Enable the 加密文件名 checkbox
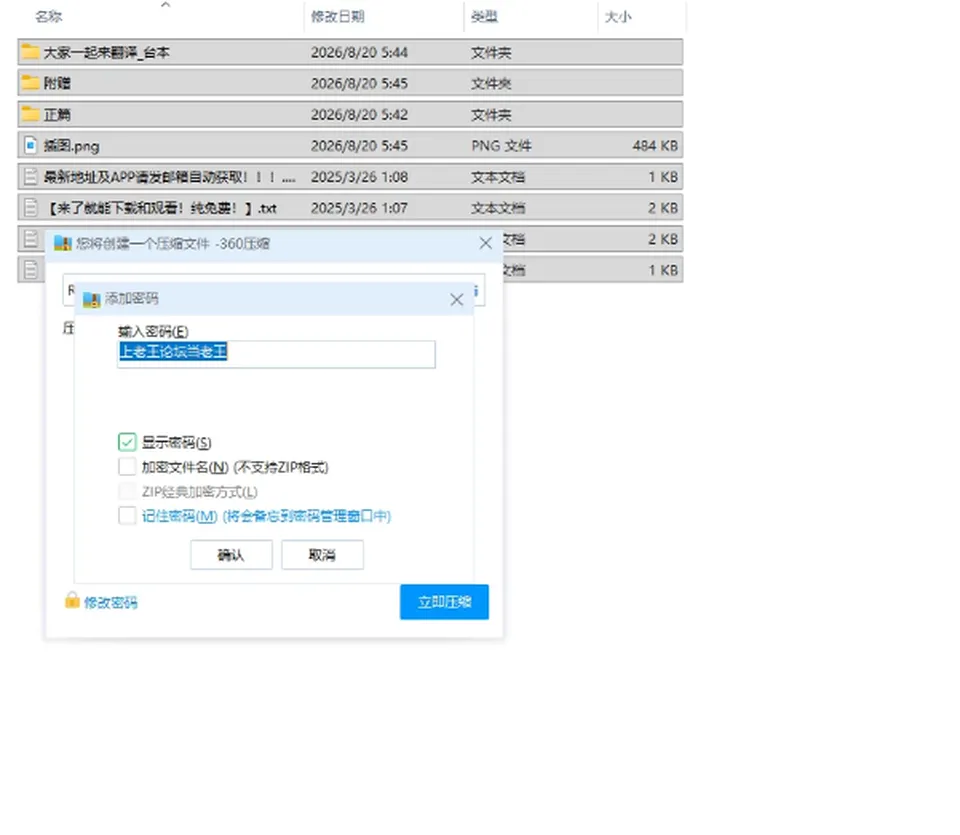This screenshot has width=960, height=835. coord(127,467)
